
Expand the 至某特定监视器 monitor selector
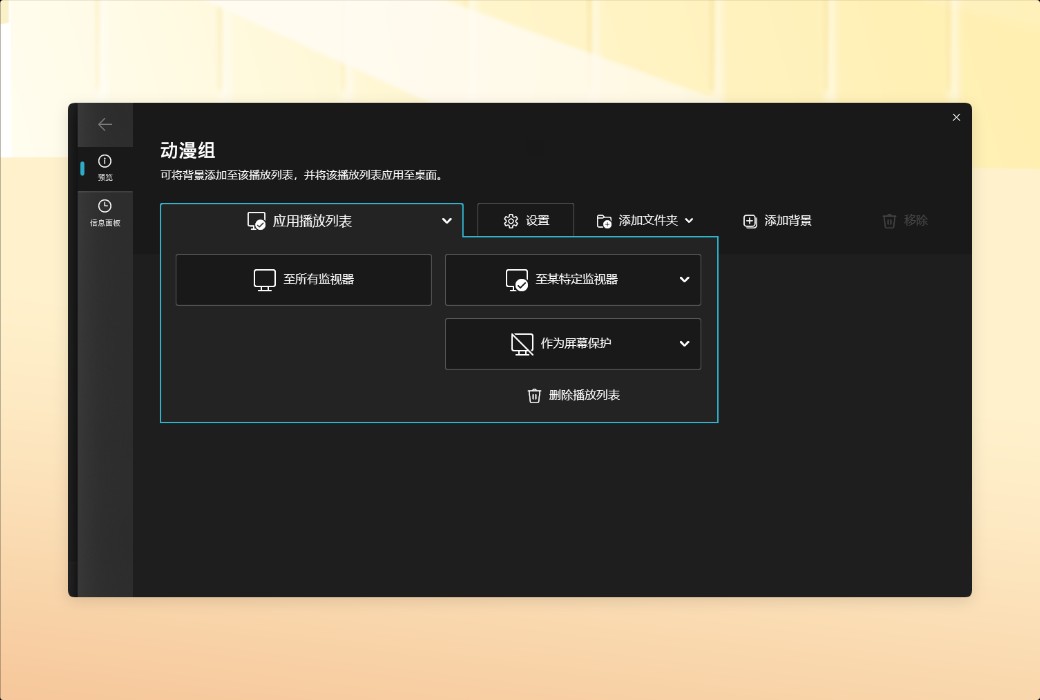coord(684,280)
